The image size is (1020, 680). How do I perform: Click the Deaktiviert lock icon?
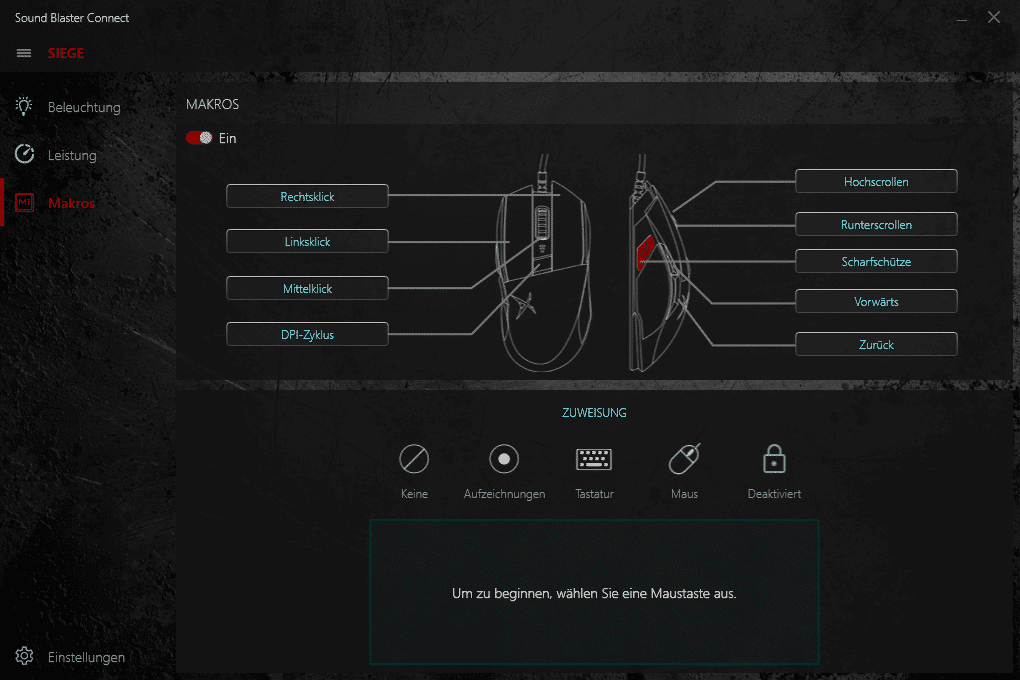pos(774,459)
